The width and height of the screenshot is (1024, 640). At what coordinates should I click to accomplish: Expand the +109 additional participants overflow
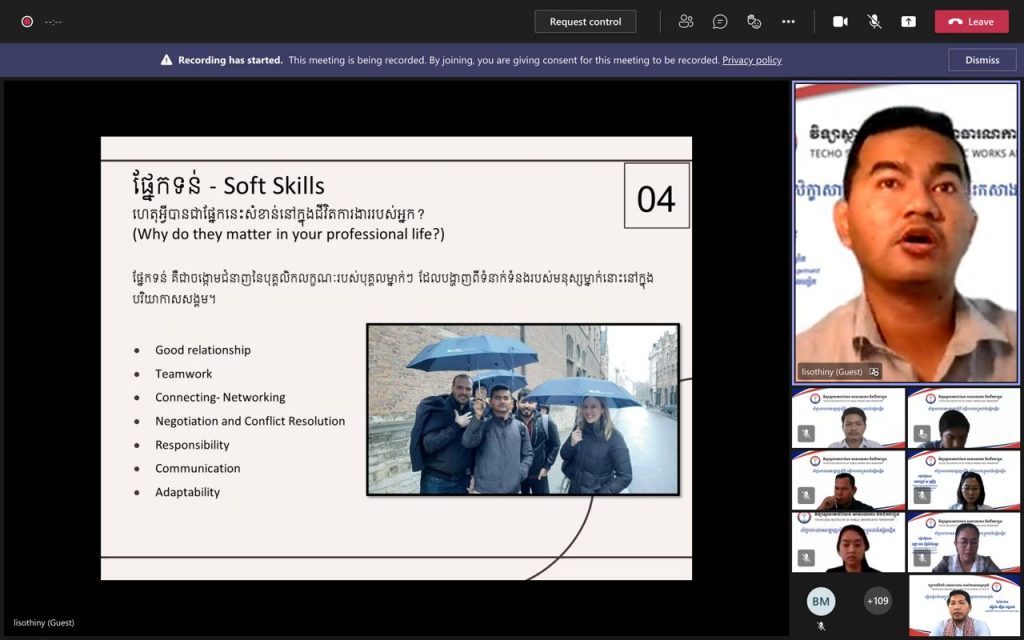(877, 601)
